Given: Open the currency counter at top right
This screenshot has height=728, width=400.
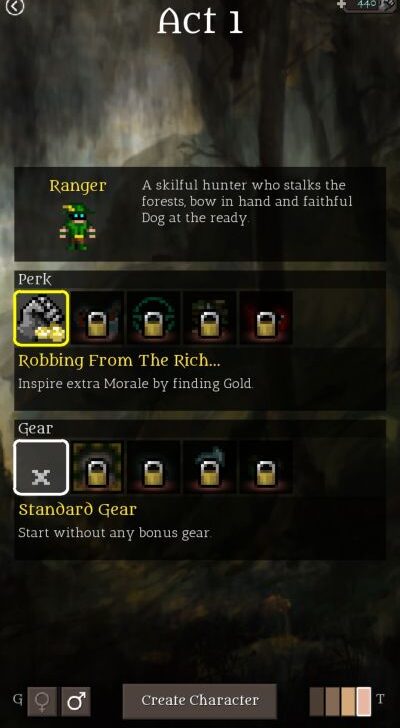Looking at the screenshot, I should [368, 5].
